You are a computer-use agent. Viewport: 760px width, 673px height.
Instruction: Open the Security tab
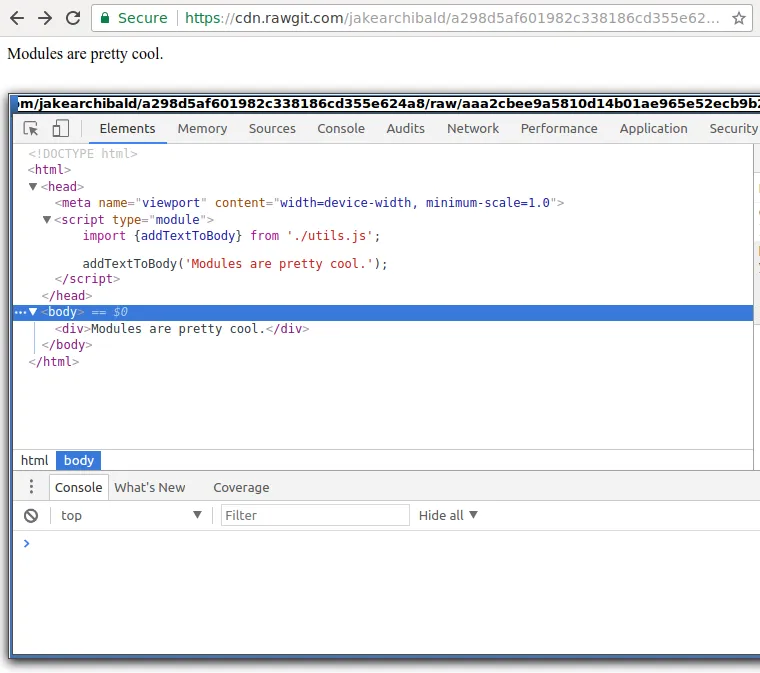pos(733,129)
